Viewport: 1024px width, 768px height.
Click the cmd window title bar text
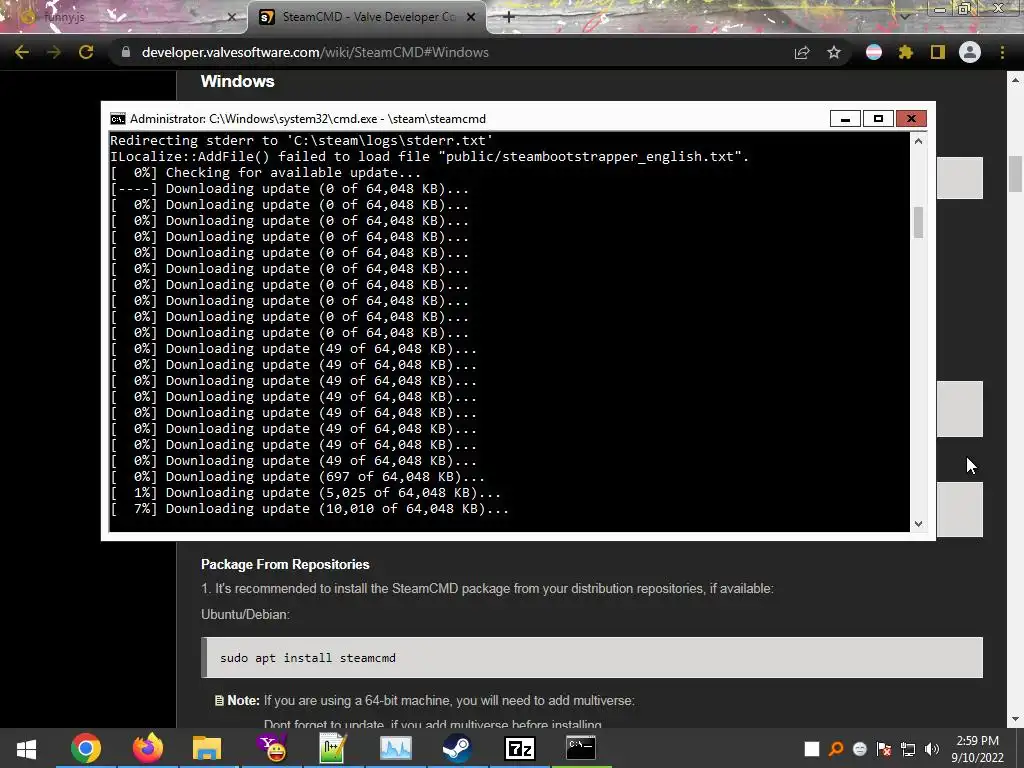pos(308,119)
